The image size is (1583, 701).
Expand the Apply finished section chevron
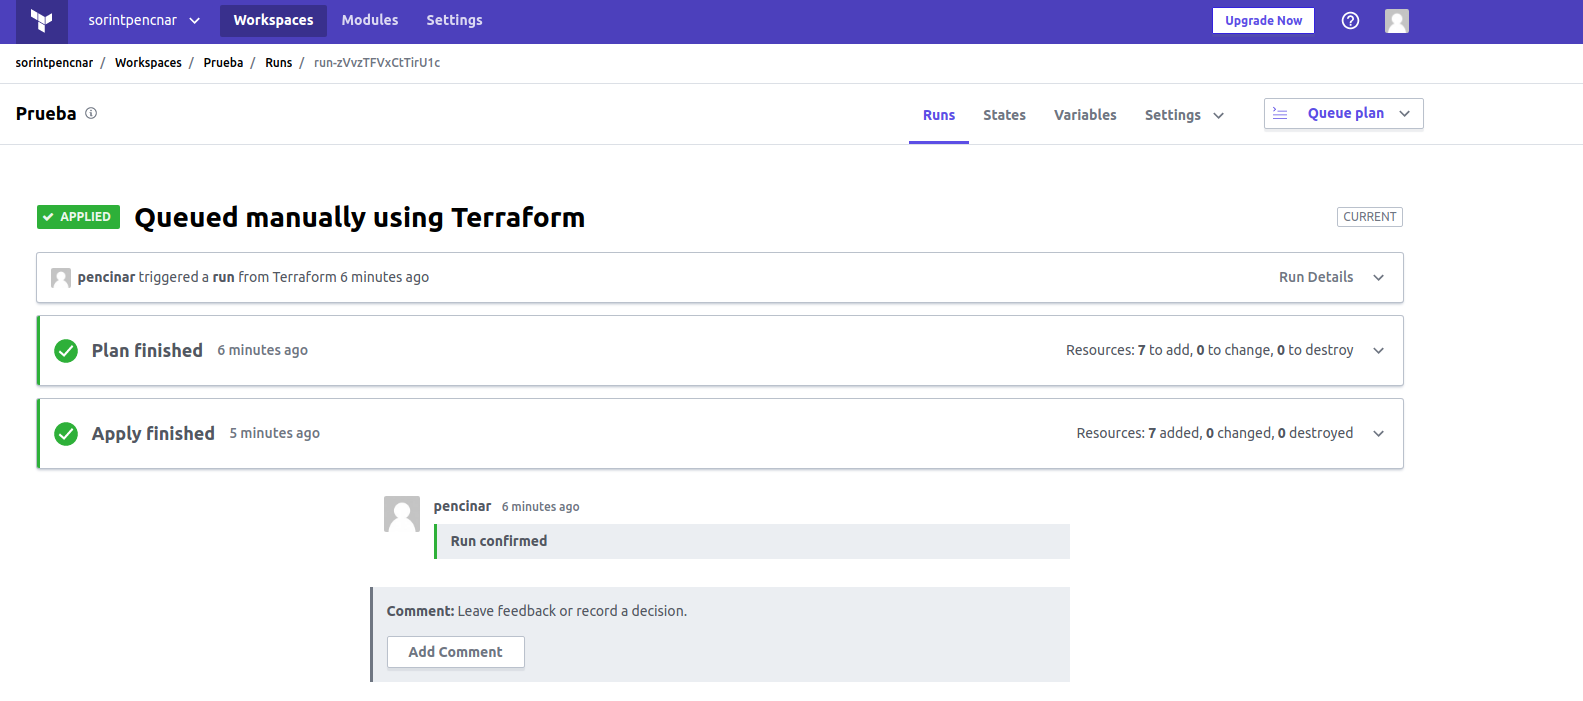[x=1379, y=434]
